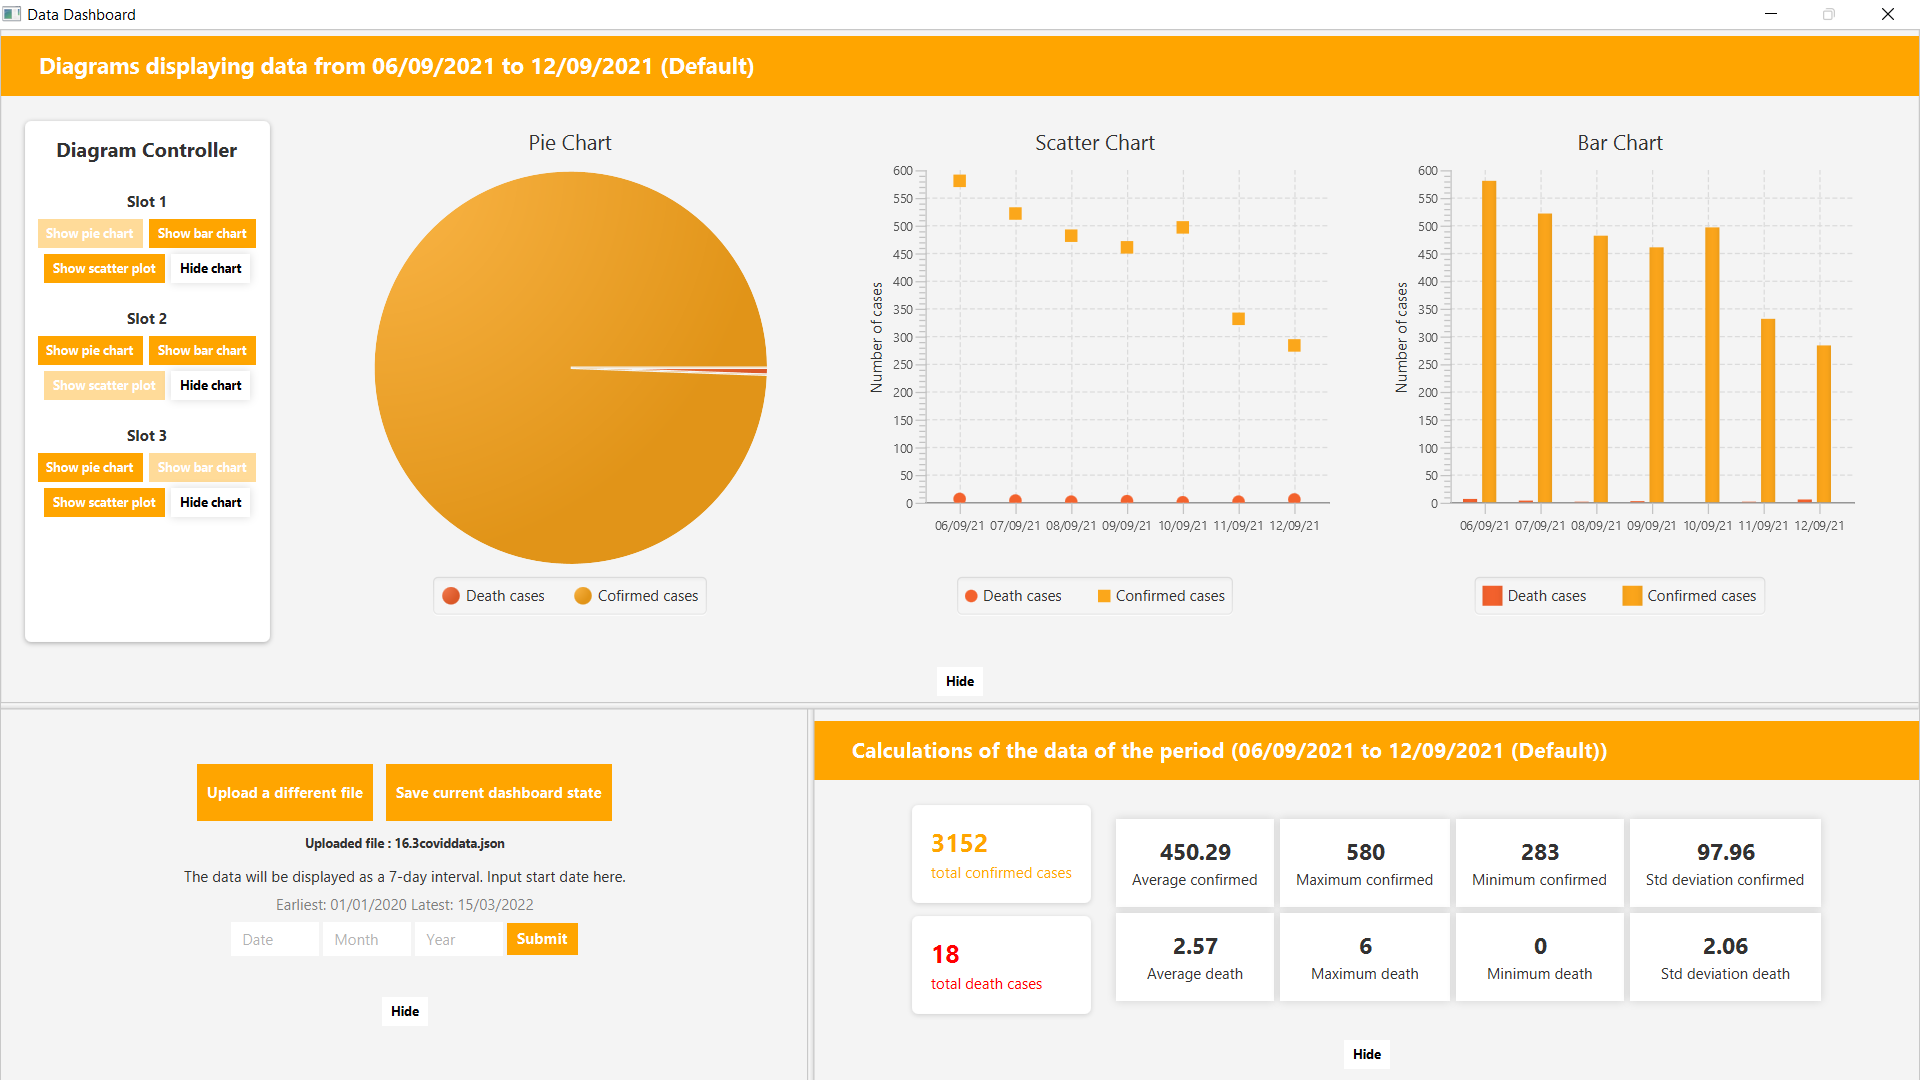
Task: Click the Month input field
Action: (366, 938)
